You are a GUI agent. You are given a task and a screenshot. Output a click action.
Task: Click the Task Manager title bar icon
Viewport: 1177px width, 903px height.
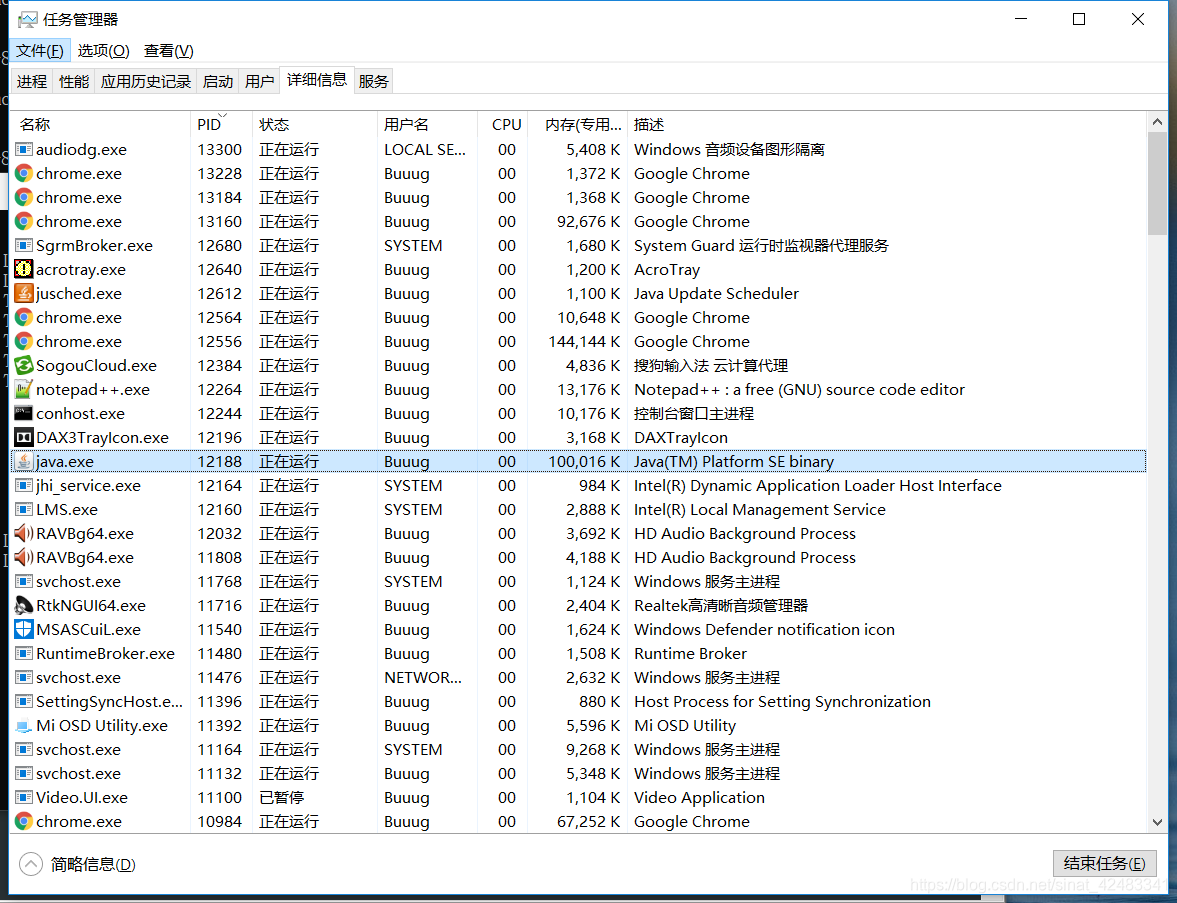28,20
